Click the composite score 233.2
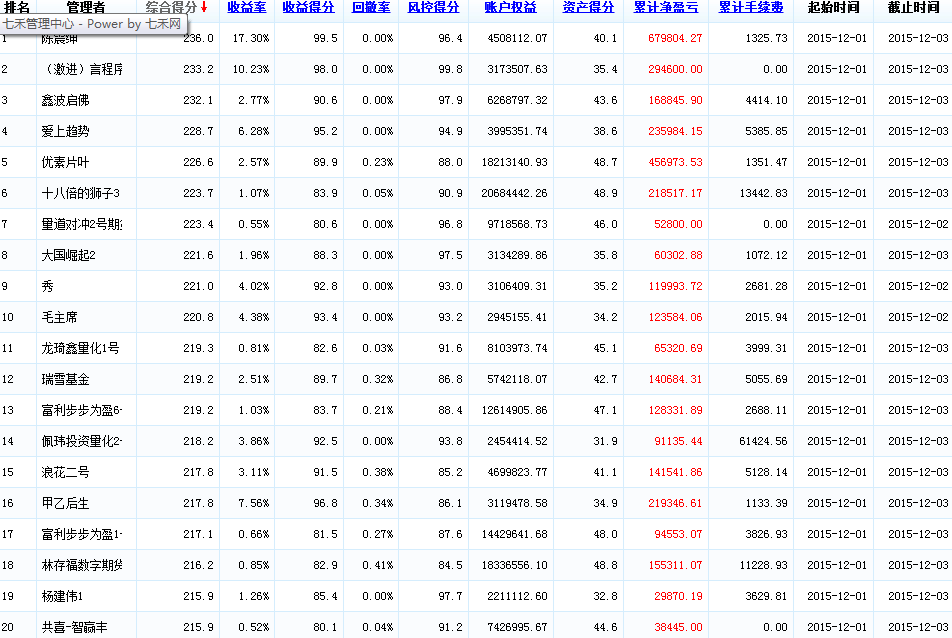The width and height of the screenshot is (952, 638). (199, 69)
